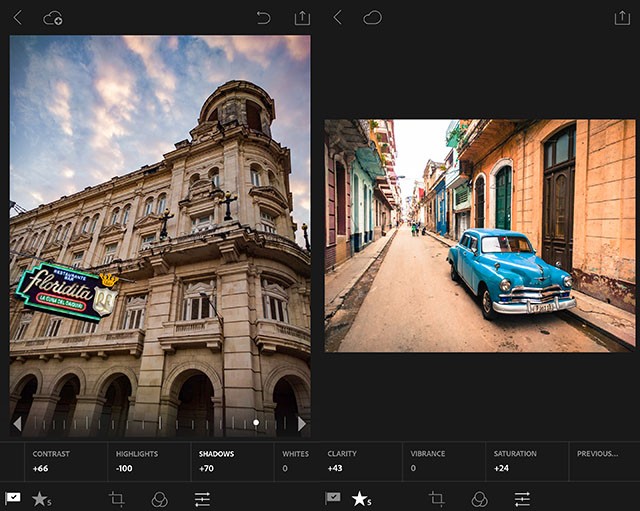The width and height of the screenshot is (640, 511).
Task: Select the Contrast adjustment
Action: 50,461
